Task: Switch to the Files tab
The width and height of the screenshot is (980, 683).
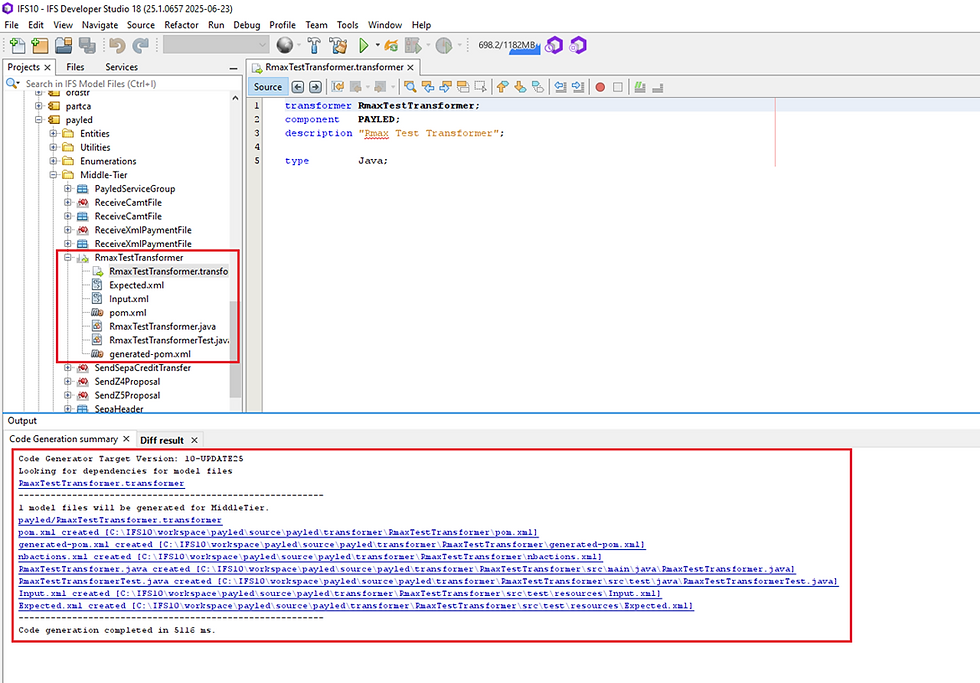Action: pyautogui.click(x=75, y=67)
